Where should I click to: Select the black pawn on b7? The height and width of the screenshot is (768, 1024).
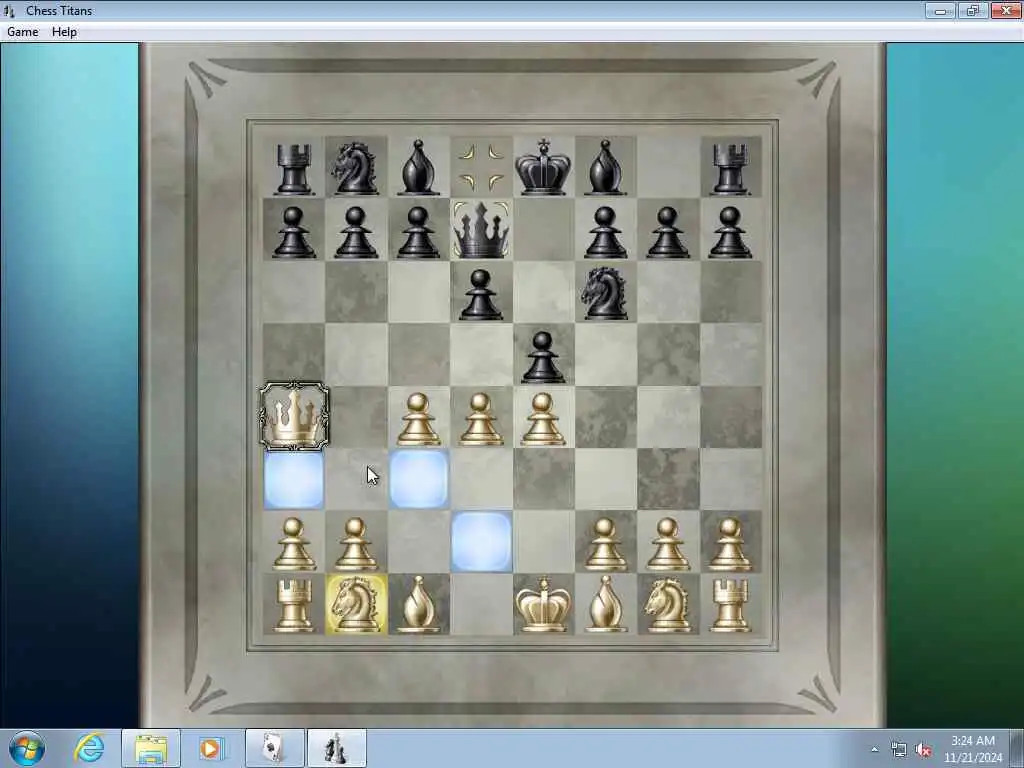point(355,232)
